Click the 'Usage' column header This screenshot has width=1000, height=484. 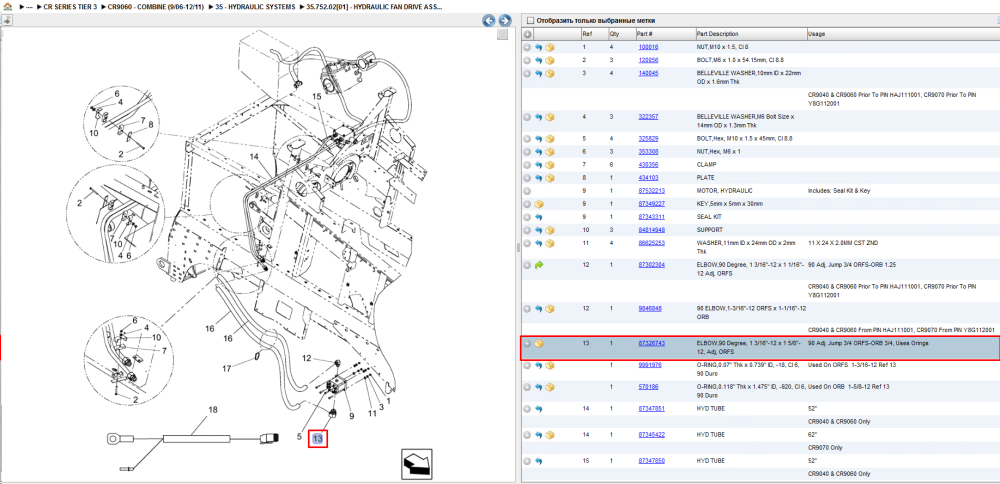click(x=902, y=34)
